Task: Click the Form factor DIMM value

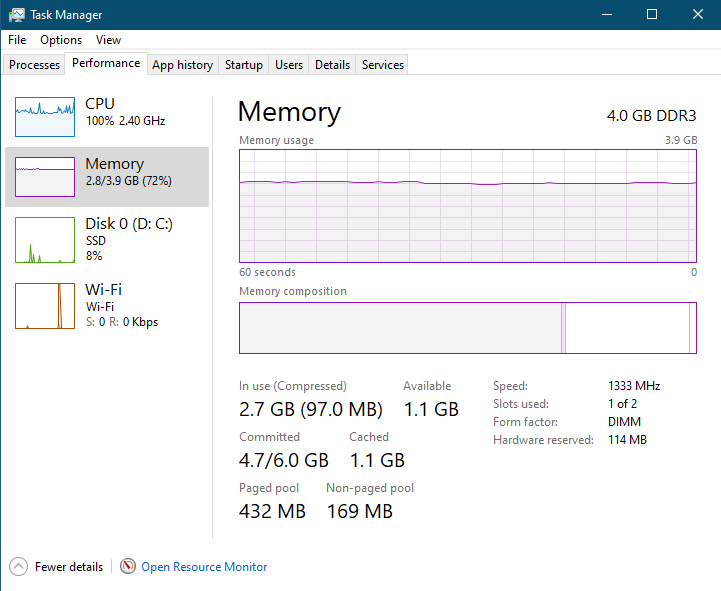Action: [624, 422]
